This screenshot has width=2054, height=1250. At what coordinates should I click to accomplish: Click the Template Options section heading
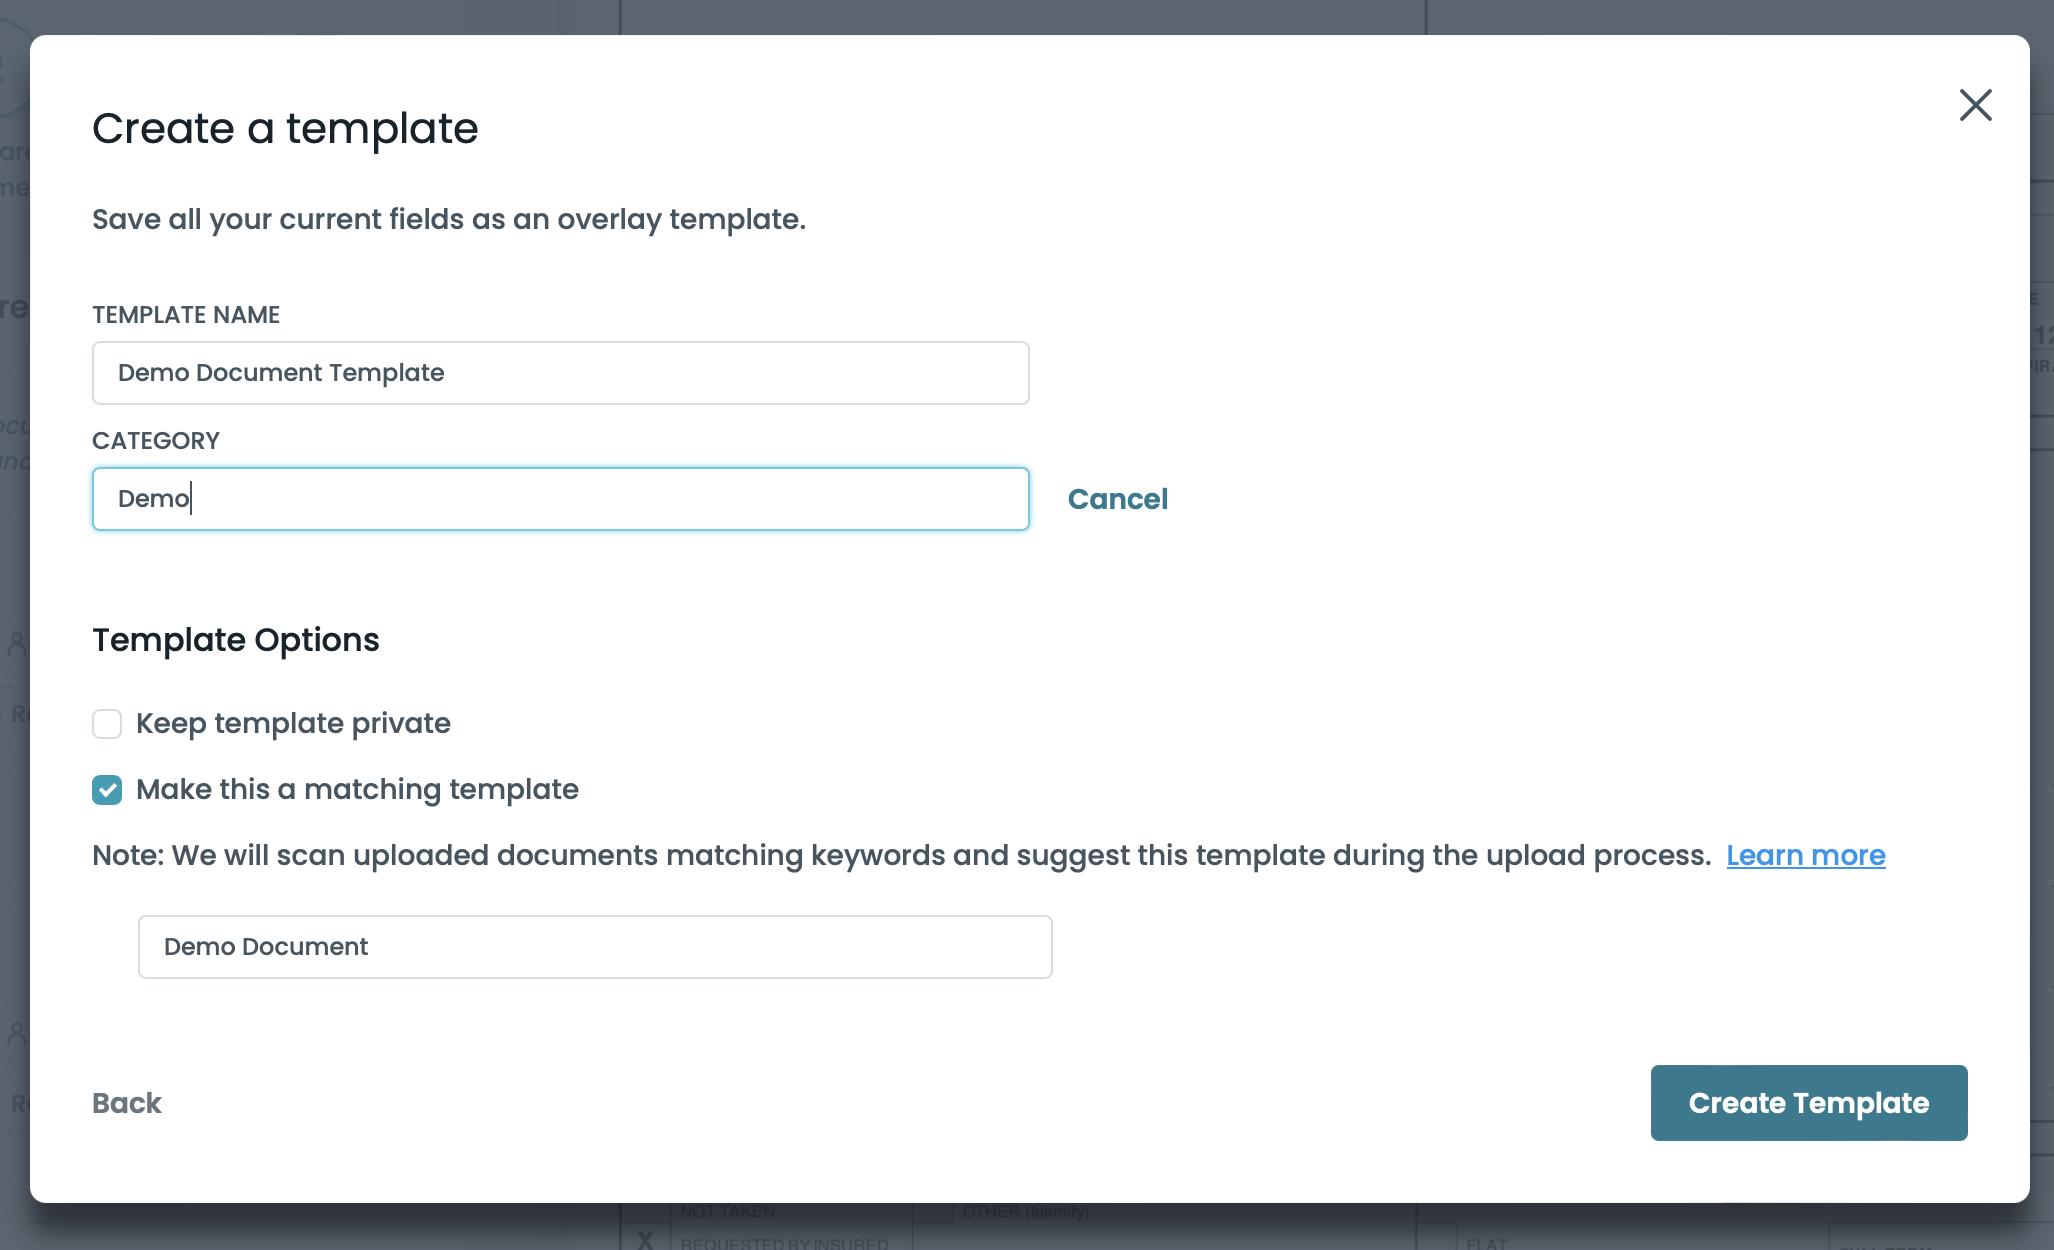click(x=236, y=640)
